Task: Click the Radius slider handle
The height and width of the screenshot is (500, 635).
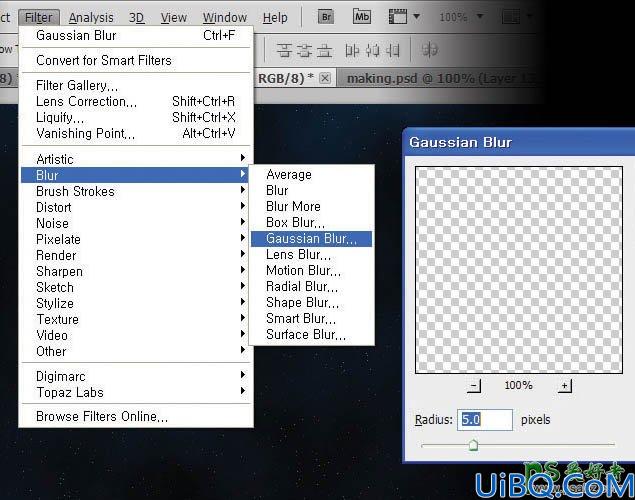Action: 473,445
